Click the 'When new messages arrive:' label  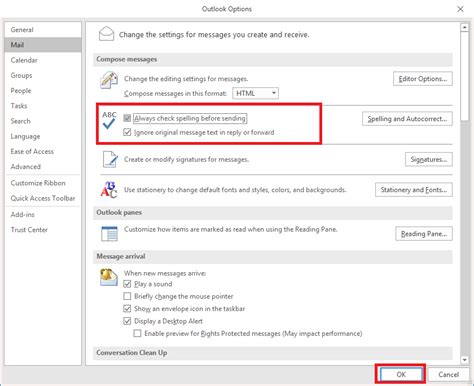pos(165,273)
